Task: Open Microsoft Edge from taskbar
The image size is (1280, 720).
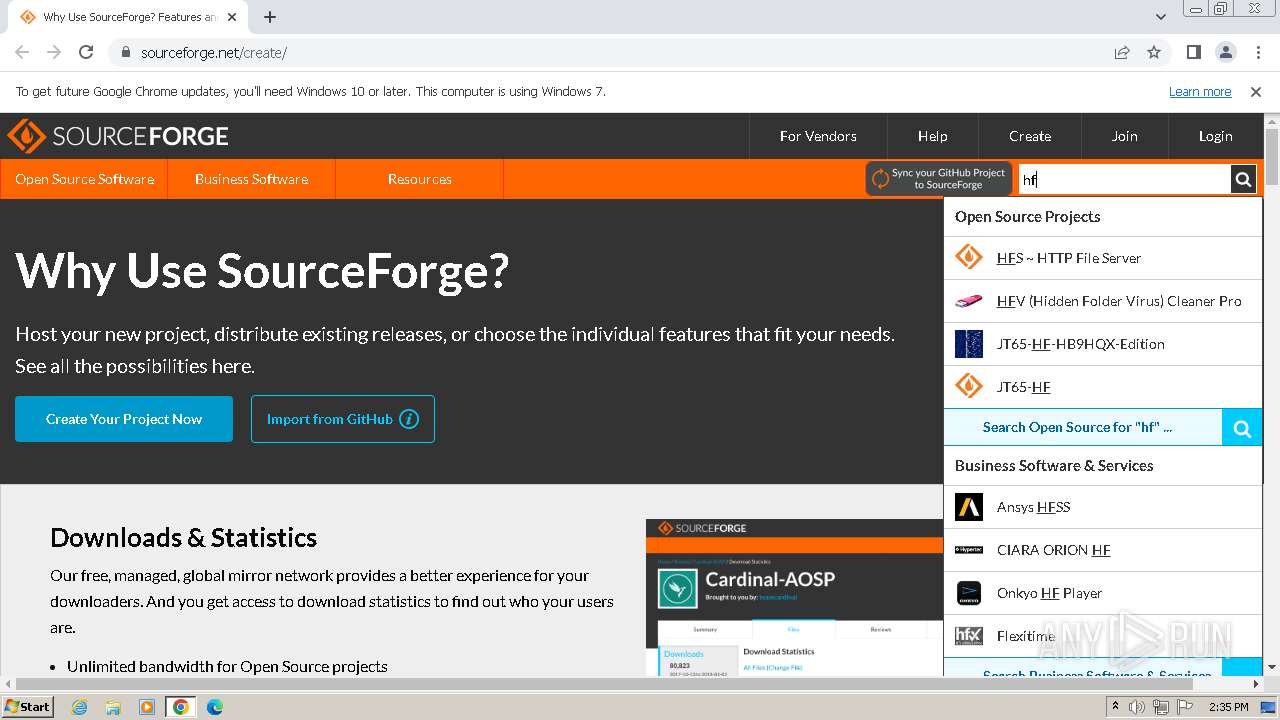Action: 215,707
